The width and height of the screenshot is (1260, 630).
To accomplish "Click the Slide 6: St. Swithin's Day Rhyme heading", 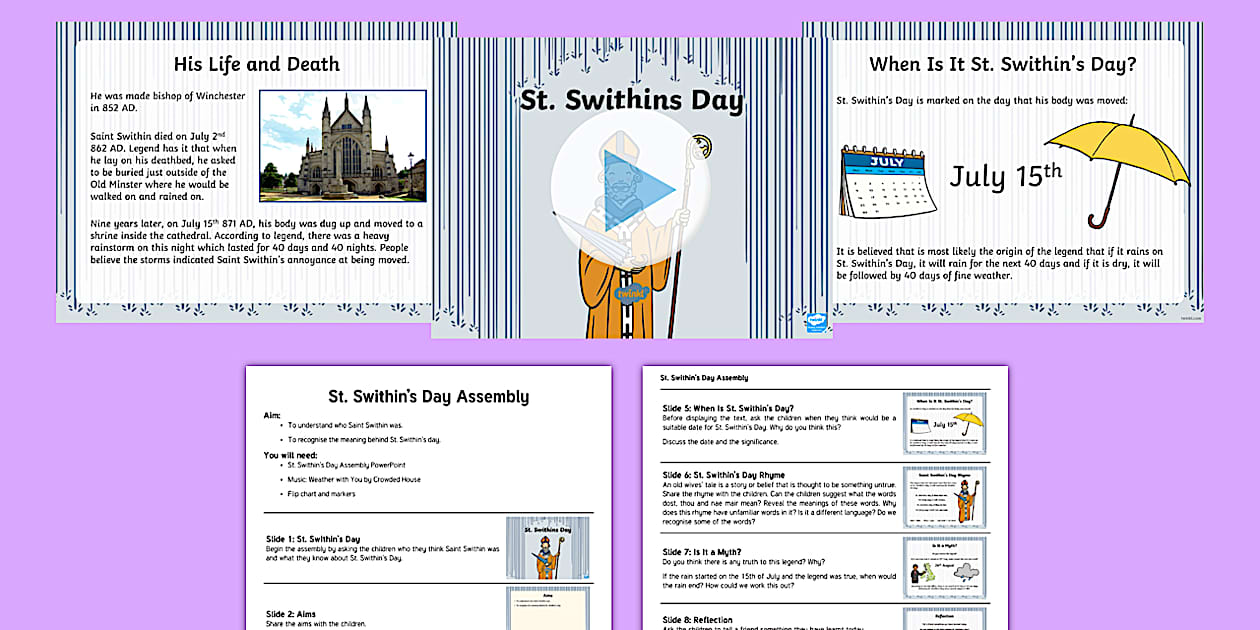I will point(723,475).
